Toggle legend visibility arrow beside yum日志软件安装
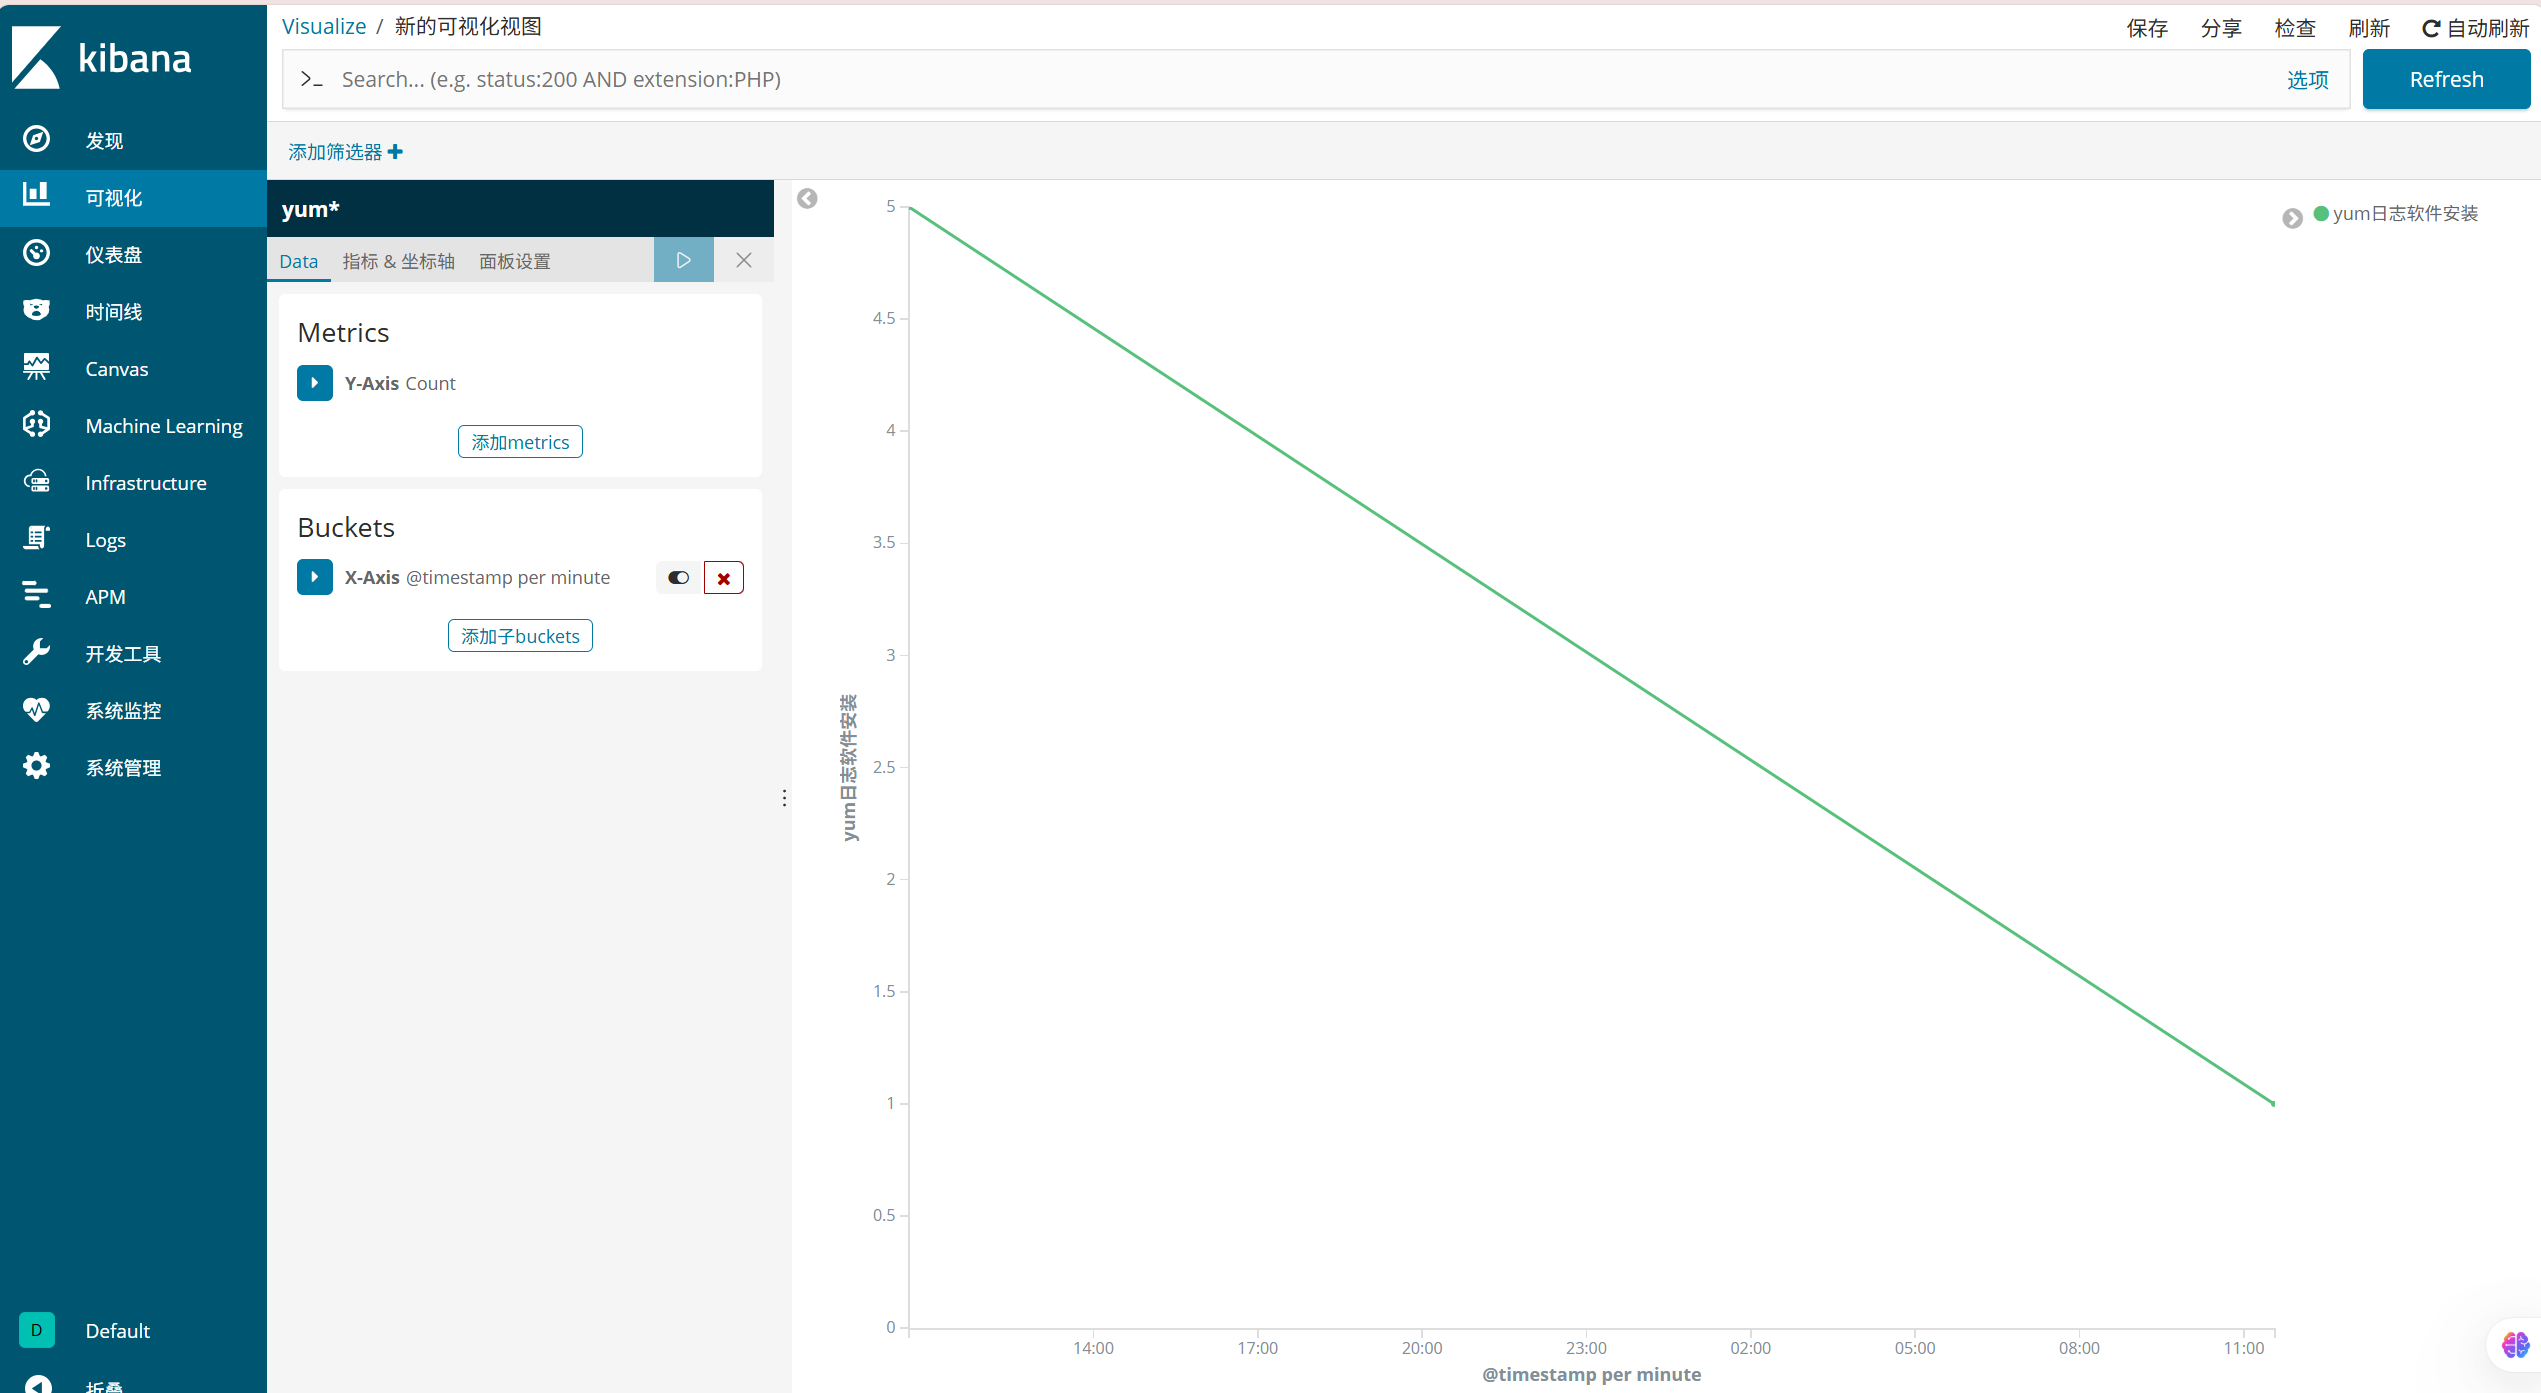 pos(2292,218)
